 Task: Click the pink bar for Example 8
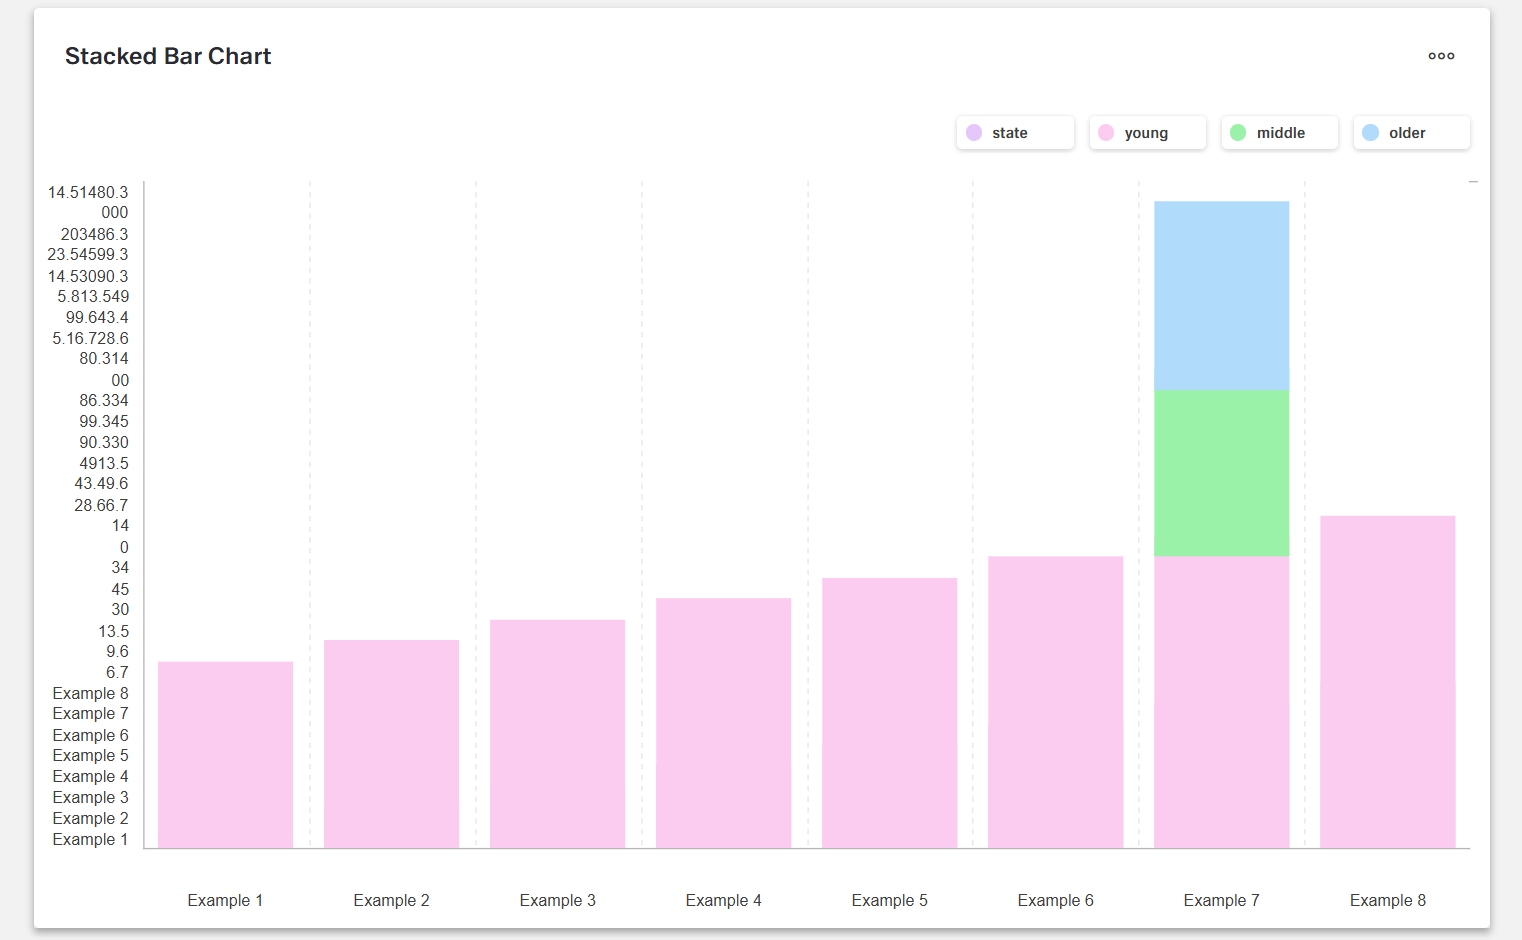point(1387,682)
